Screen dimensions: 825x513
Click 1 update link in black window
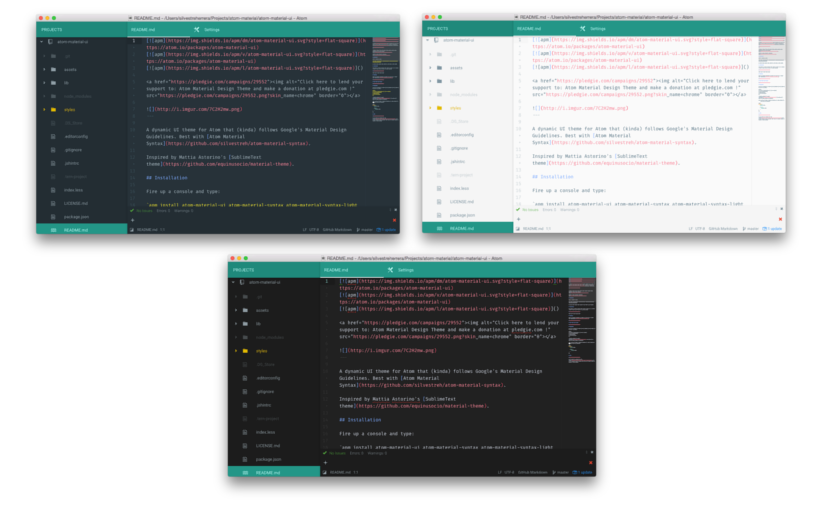[584, 472]
